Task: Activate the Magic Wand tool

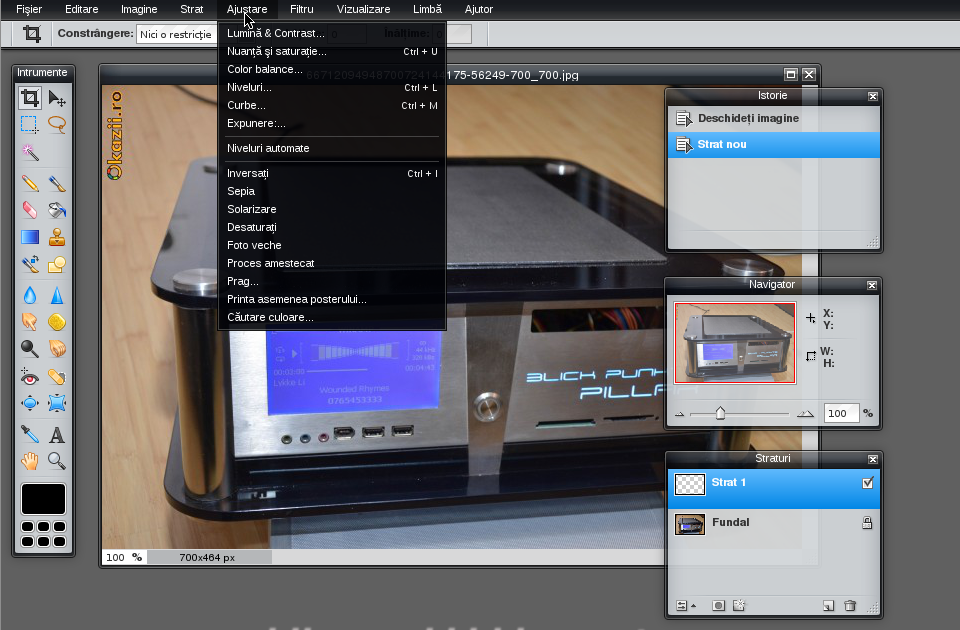Action: pyautogui.click(x=29, y=152)
